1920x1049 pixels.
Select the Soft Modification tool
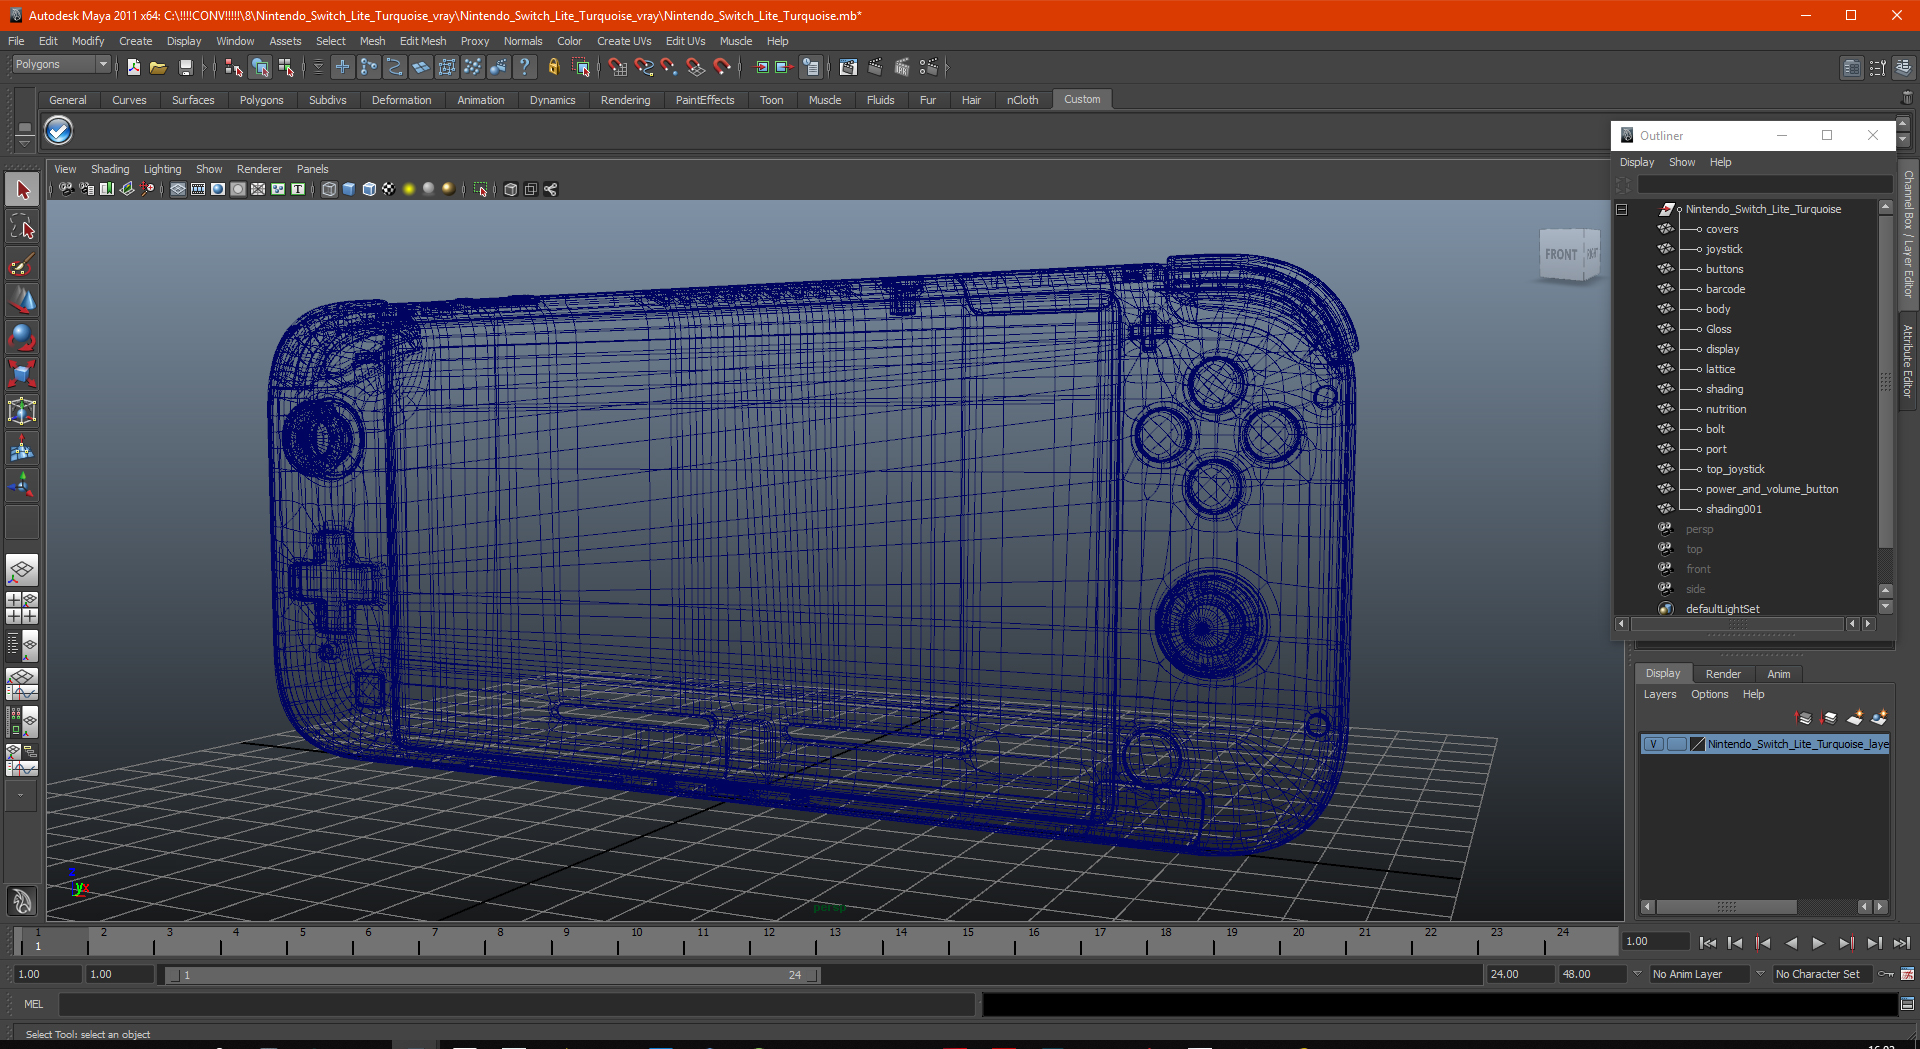point(22,449)
